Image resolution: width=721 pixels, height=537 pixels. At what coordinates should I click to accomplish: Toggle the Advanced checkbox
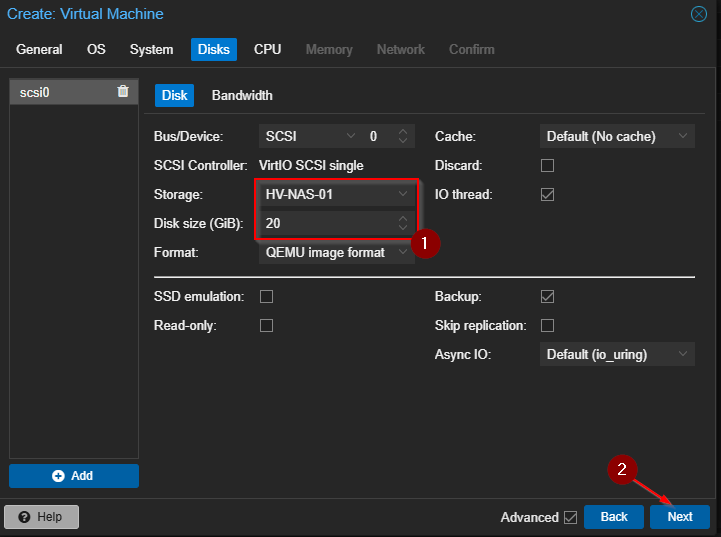[570, 517]
